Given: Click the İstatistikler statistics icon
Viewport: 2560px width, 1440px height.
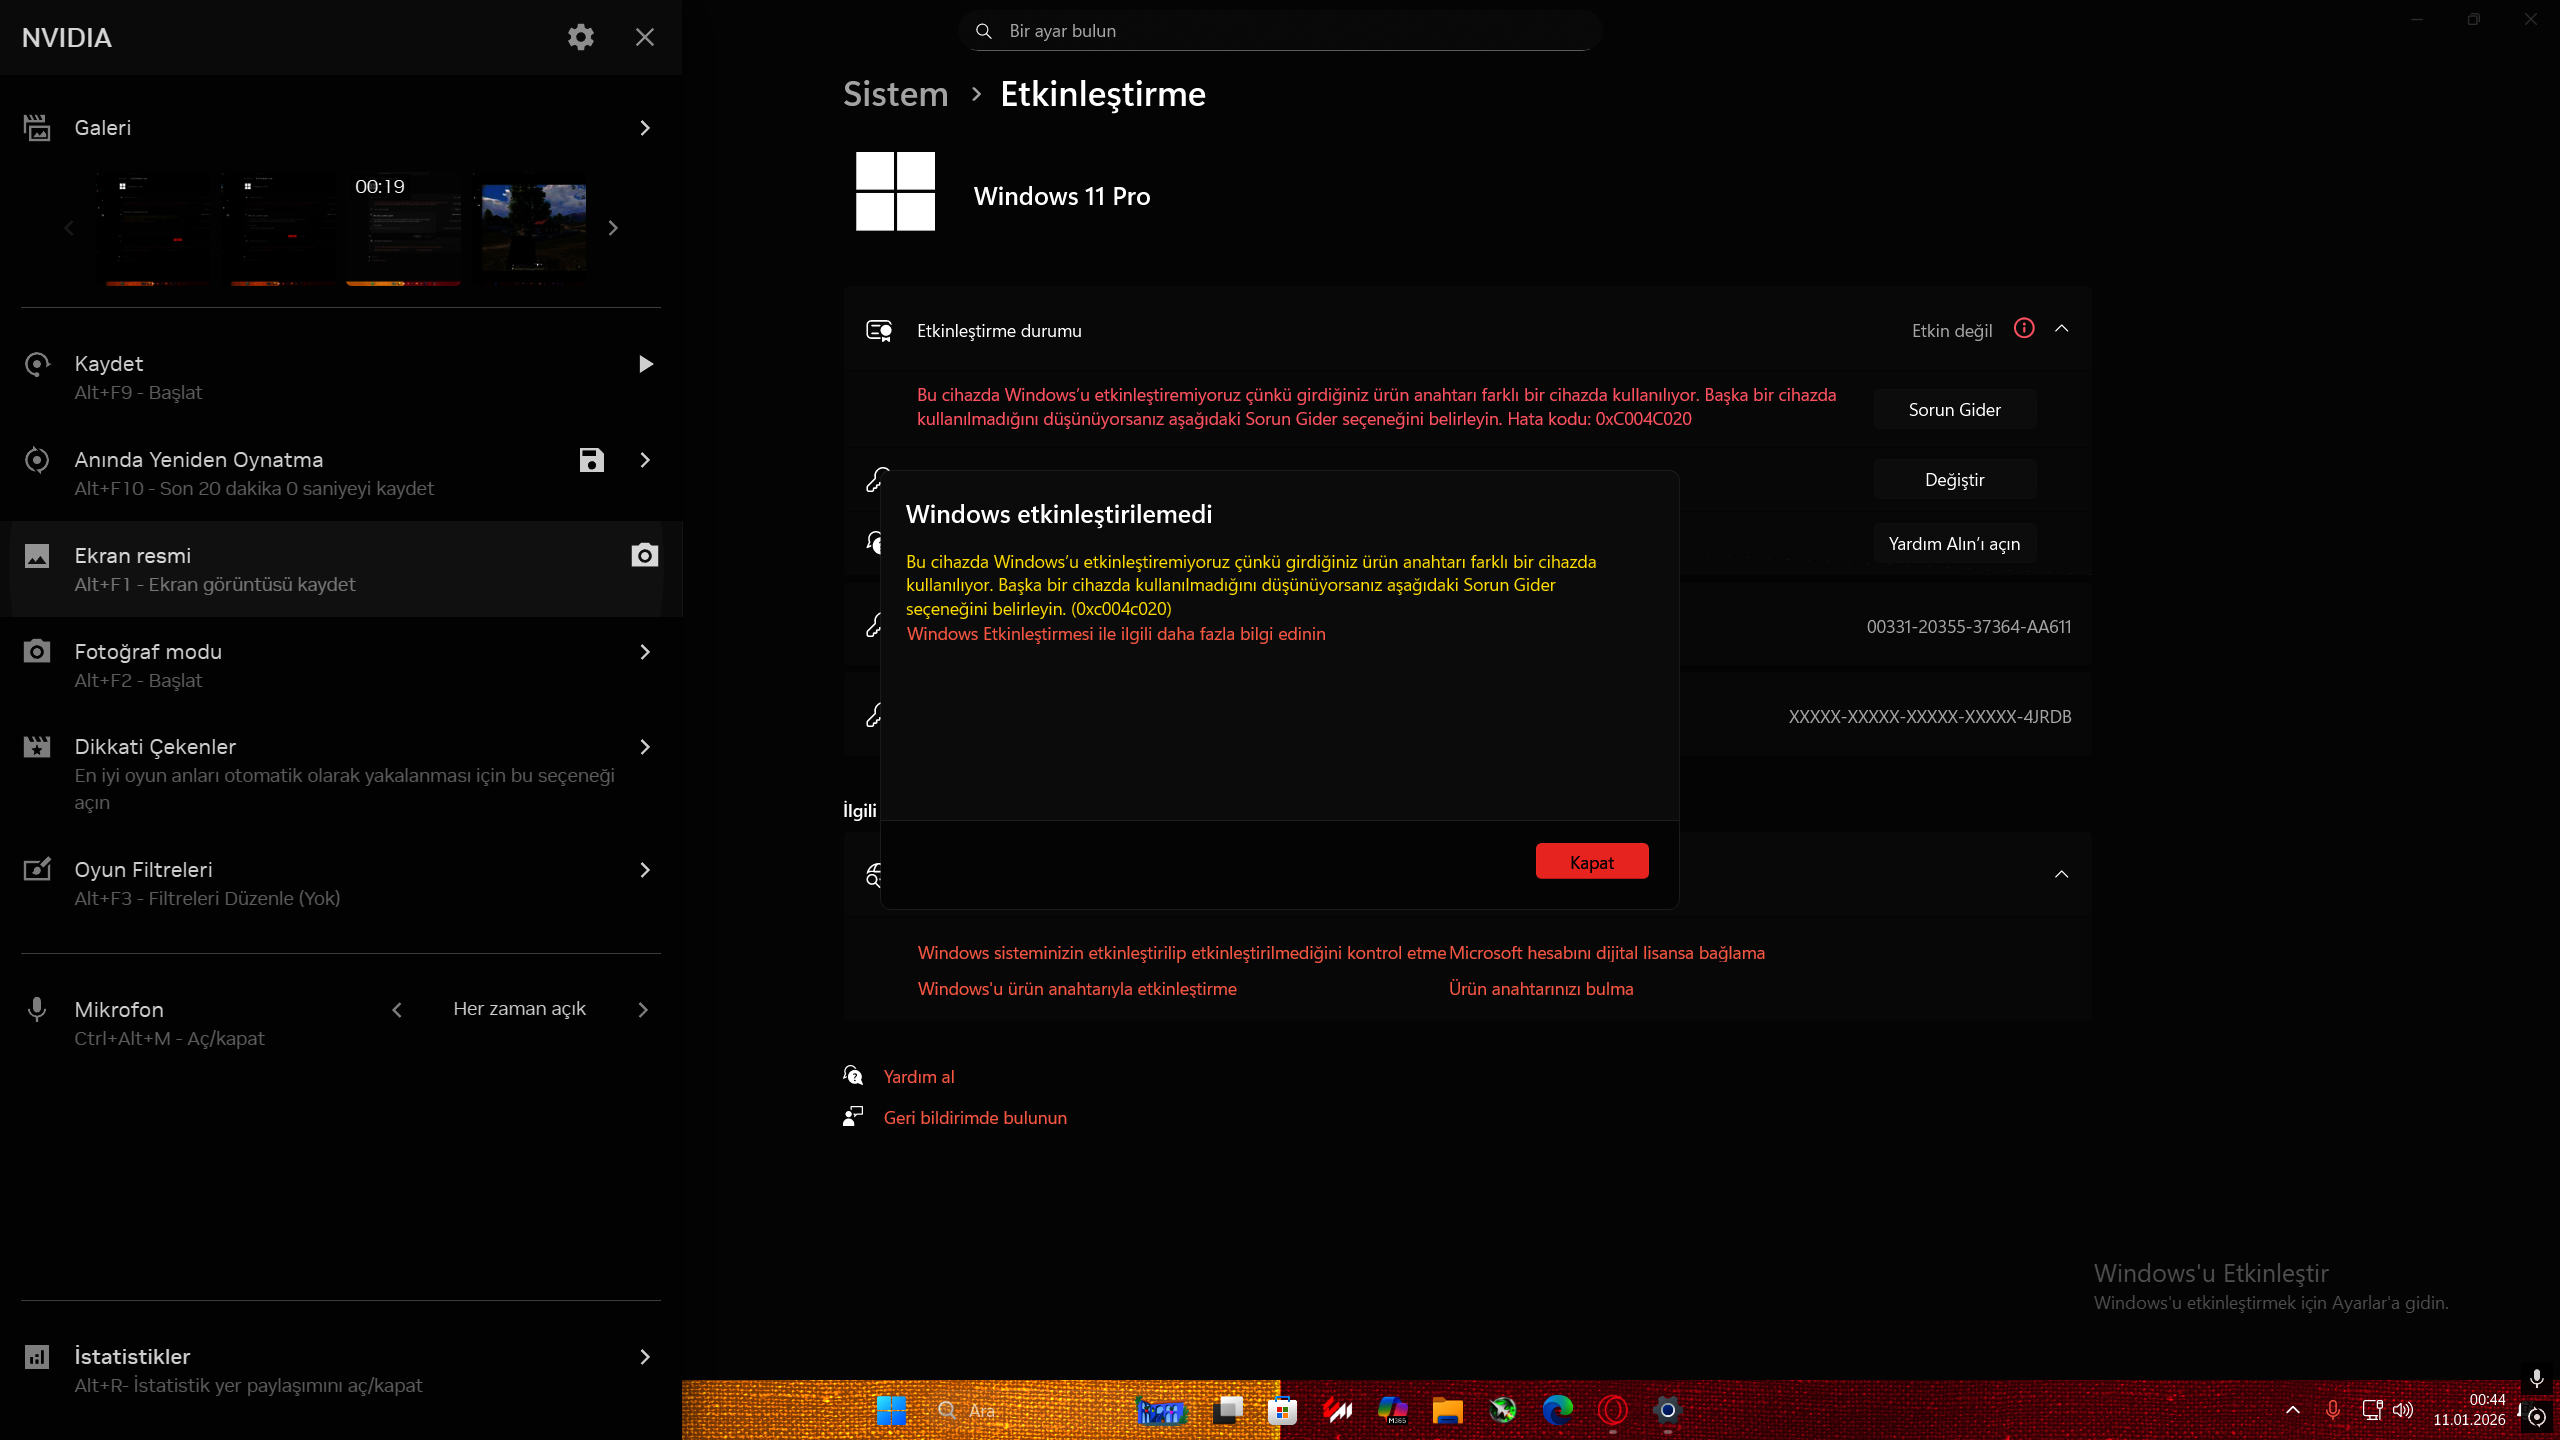Looking at the screenshot, I should tap(37, 1357).
